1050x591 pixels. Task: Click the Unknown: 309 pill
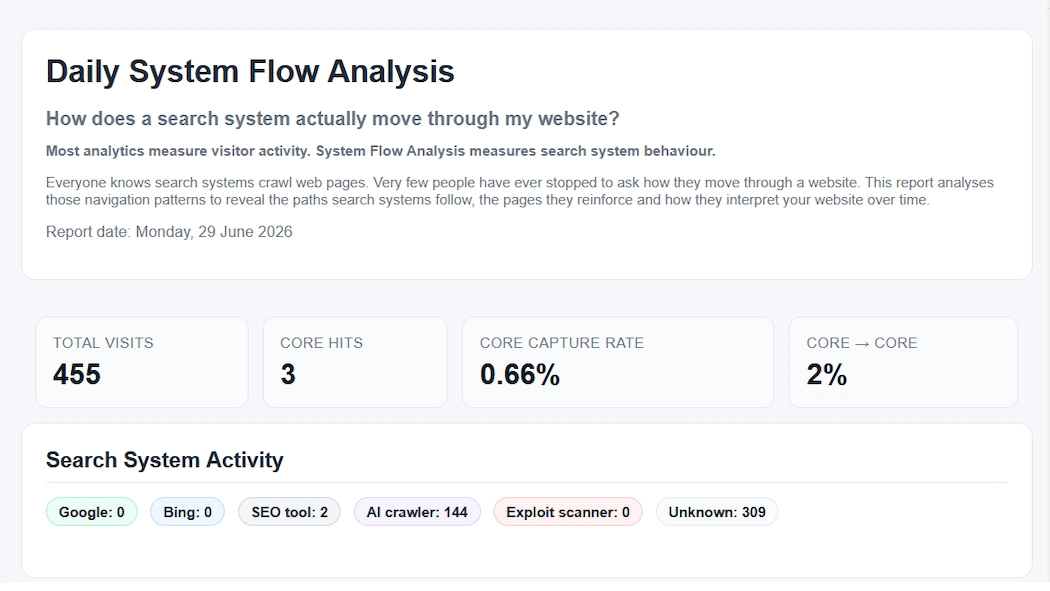(717, 512)
